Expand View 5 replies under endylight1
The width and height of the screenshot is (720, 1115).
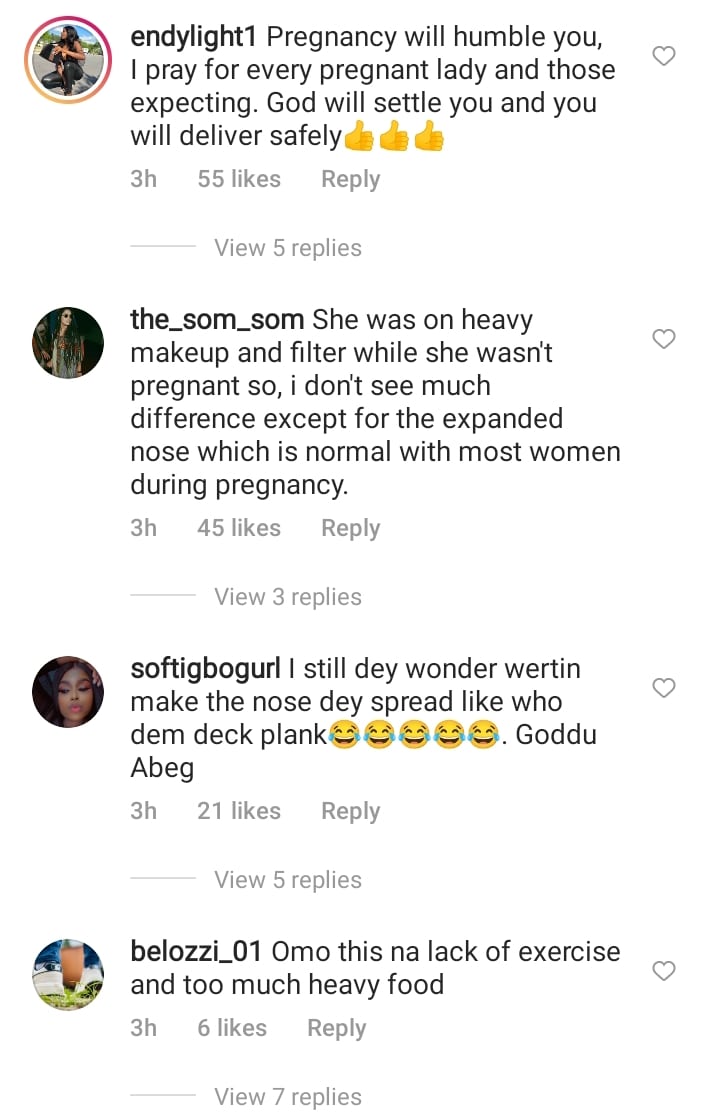pyautogui.click(x=288, y=248)
